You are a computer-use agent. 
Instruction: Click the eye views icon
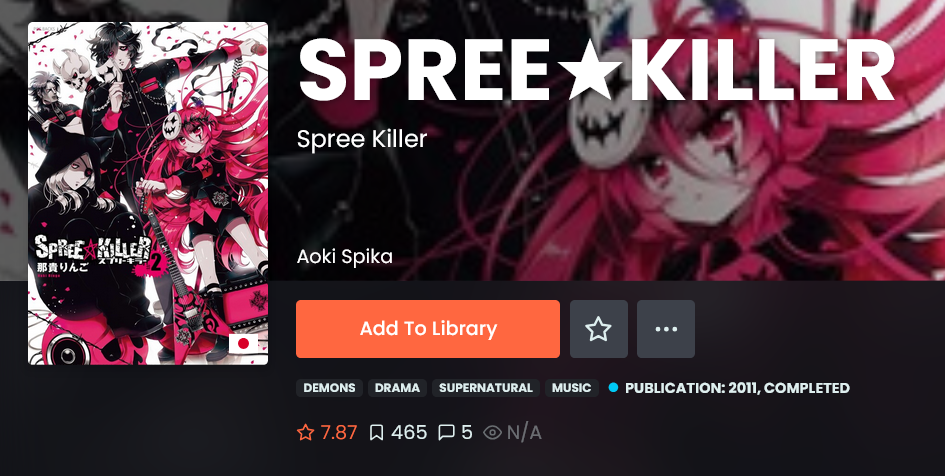[x=492, y=433]
